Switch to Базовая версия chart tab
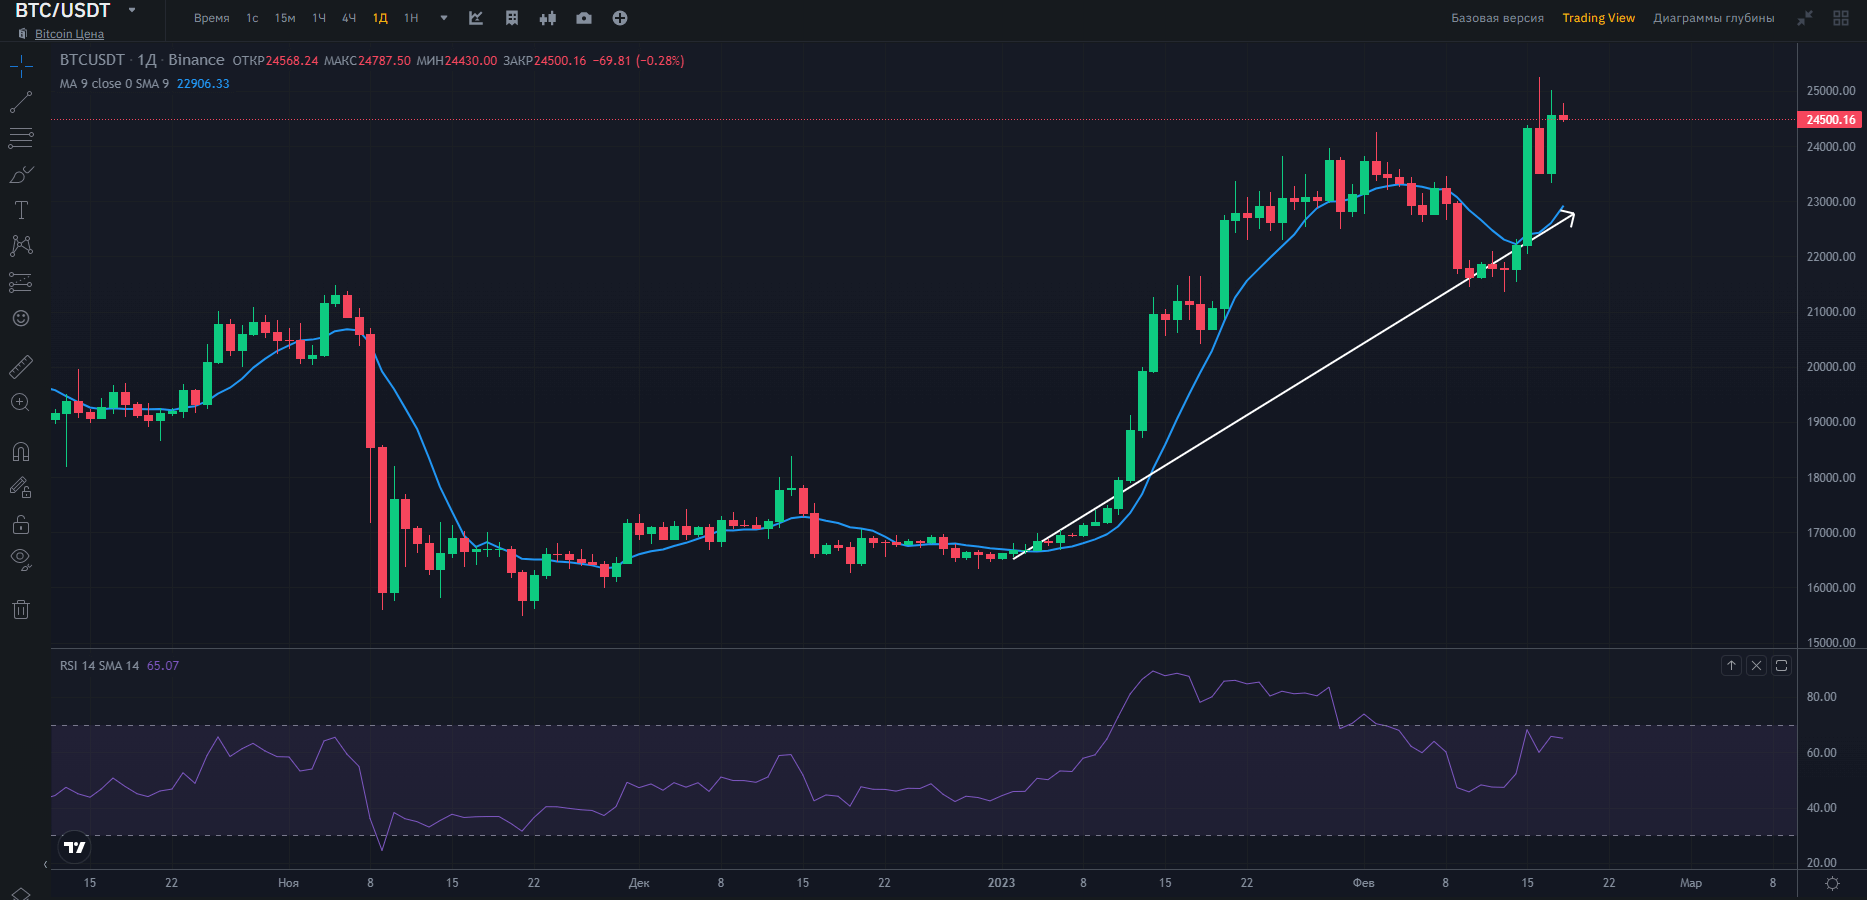The height and width of the screenshot is (900, 1867). click(1497, 18)
